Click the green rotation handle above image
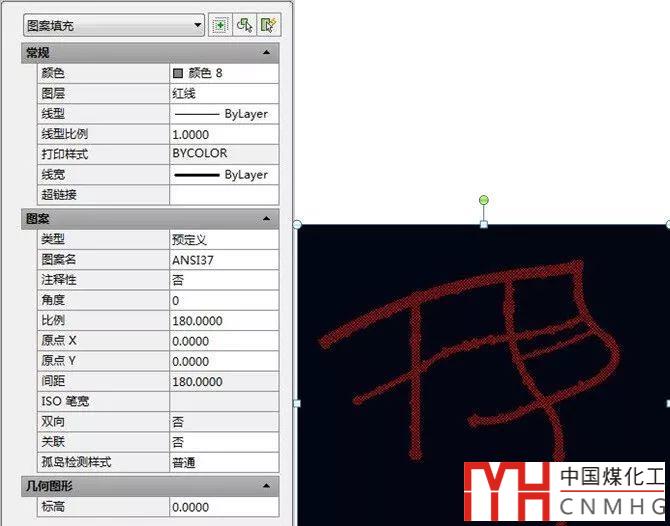Screen dimensions: 670x526 (484, 200)
